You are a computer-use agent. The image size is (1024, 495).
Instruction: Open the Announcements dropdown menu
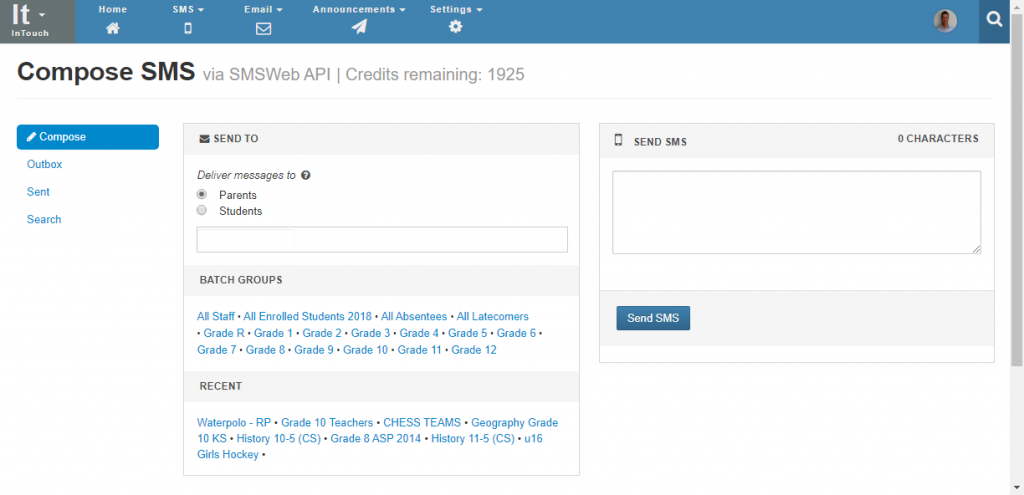coord(359,10)
